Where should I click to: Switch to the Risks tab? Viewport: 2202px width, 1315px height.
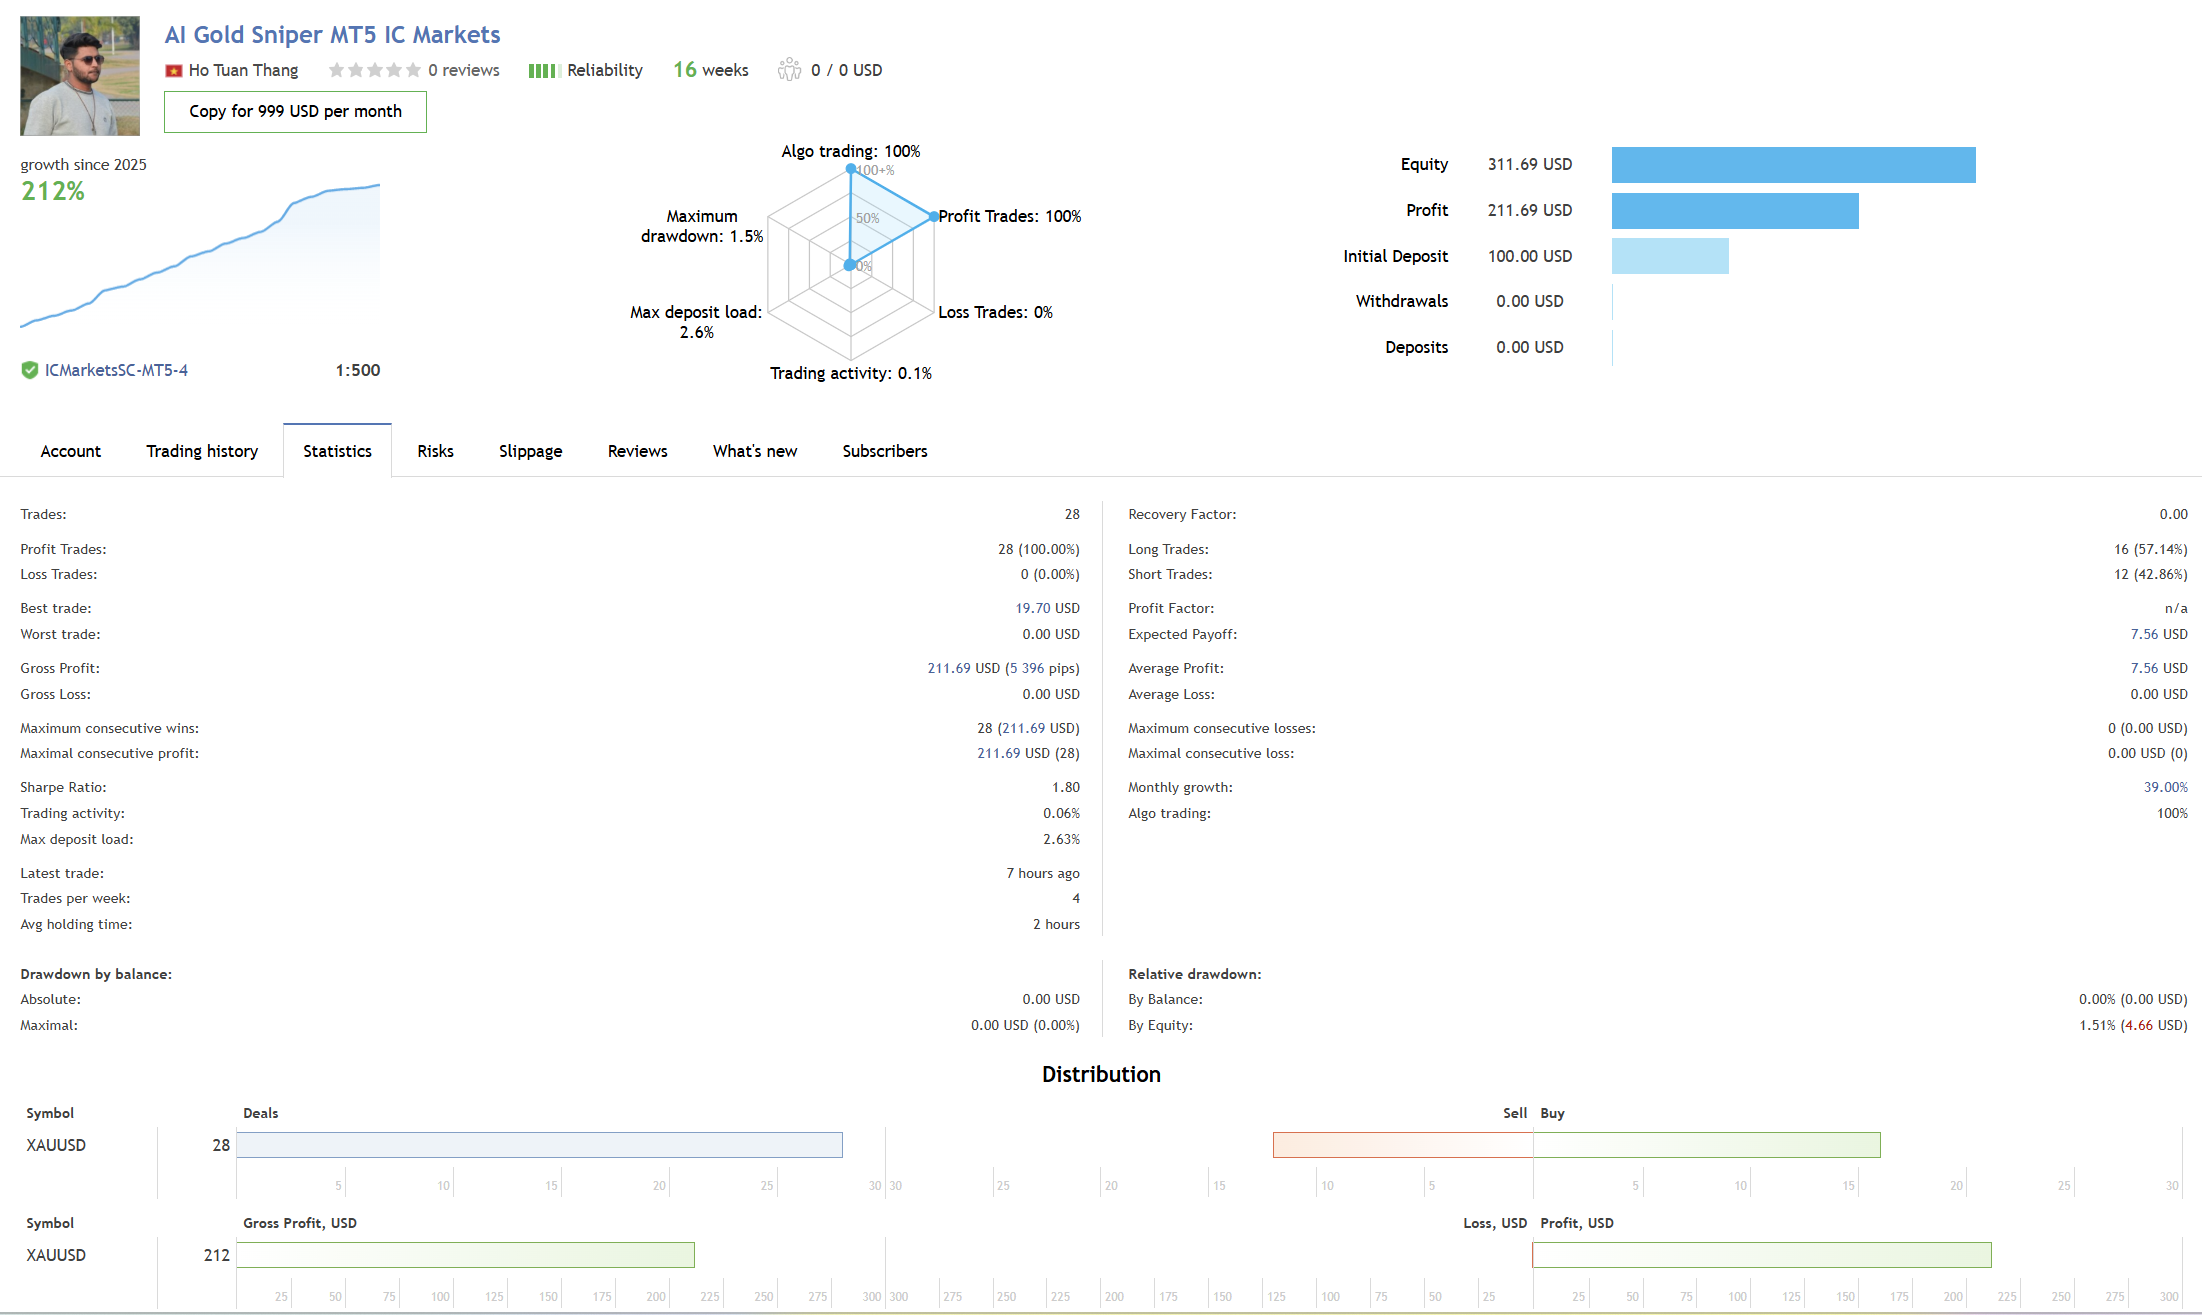435,451
